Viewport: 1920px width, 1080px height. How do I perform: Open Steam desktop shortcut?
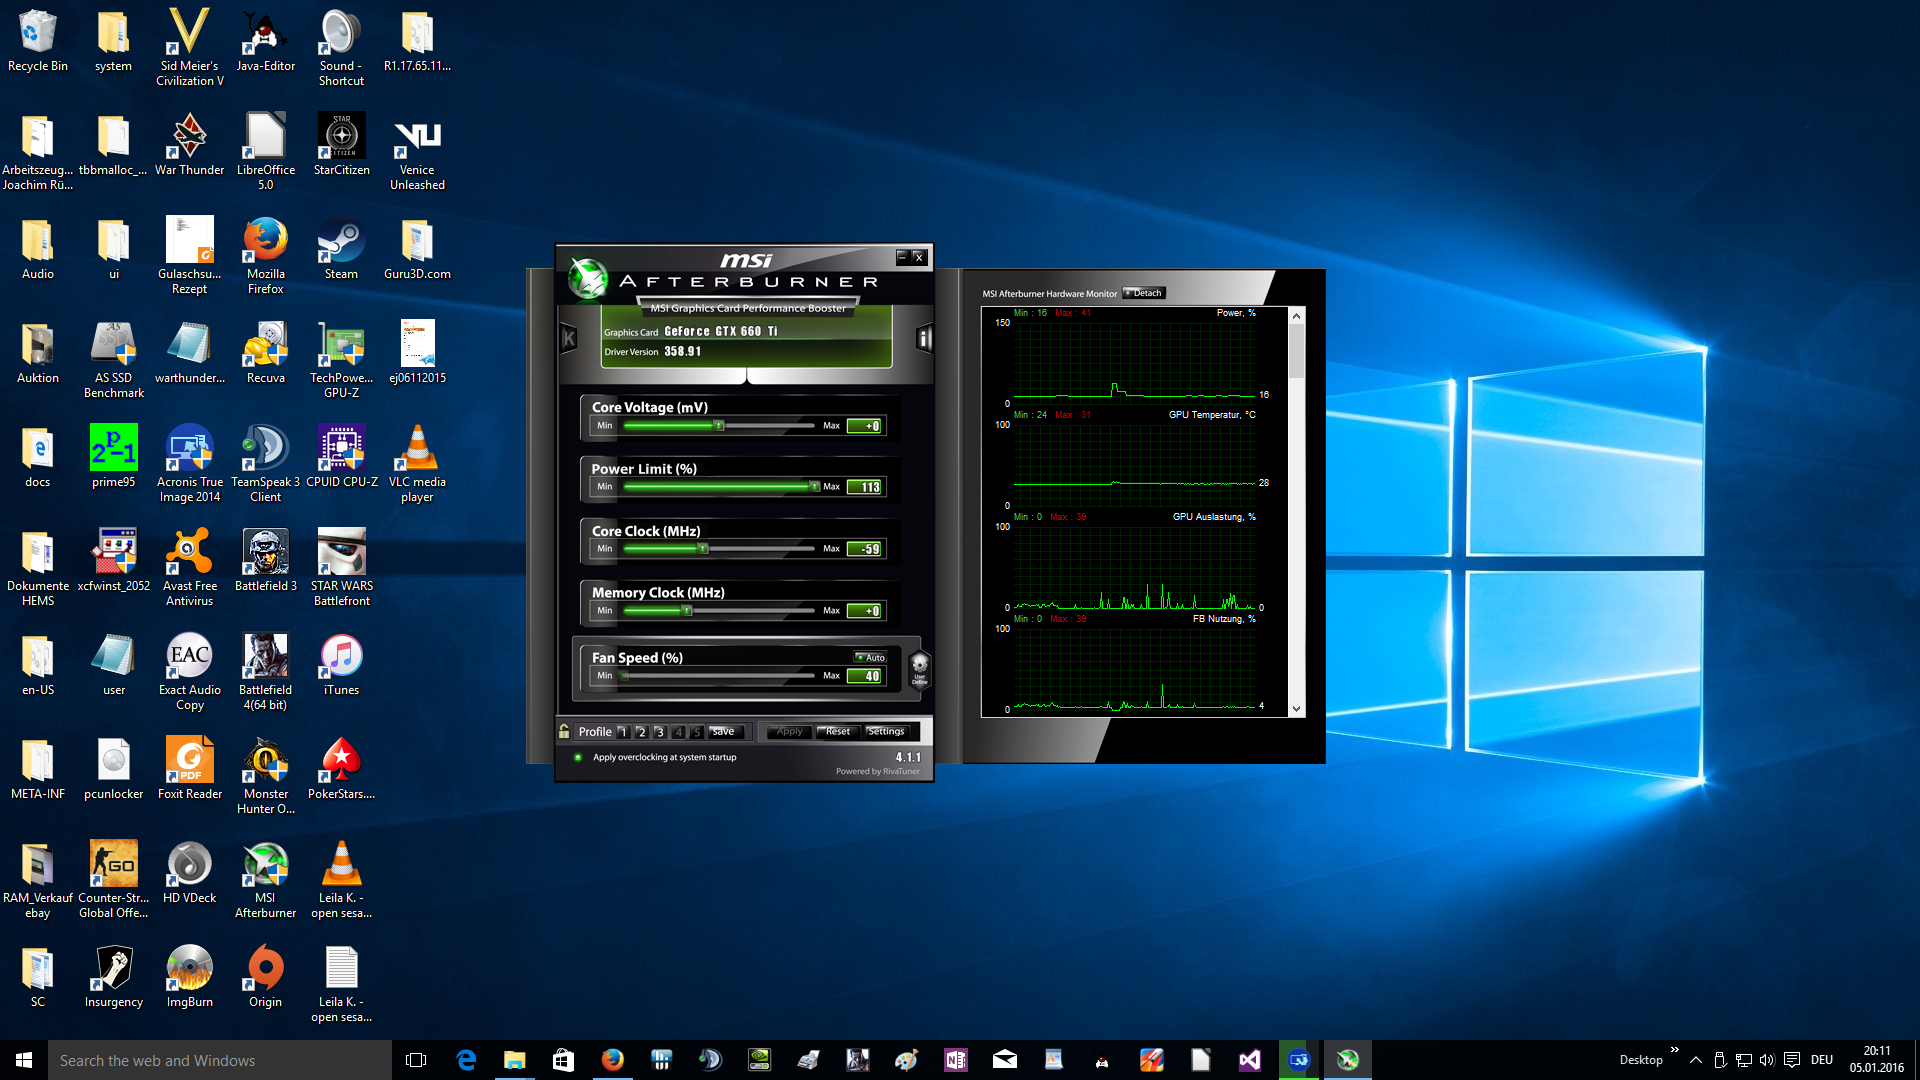[341, 241]
